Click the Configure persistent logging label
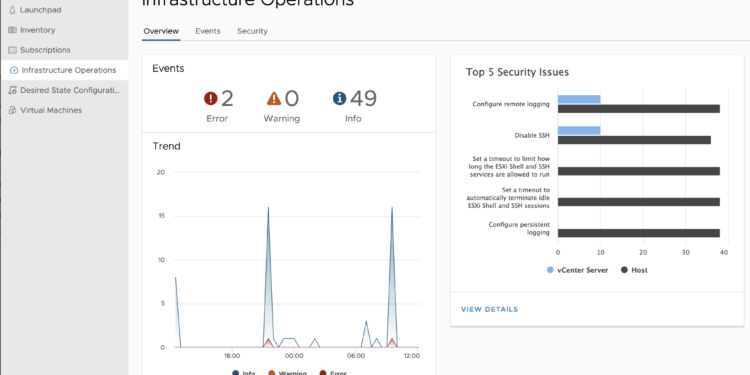Viewport: 750px width, 375px height. tap(519, 229)
